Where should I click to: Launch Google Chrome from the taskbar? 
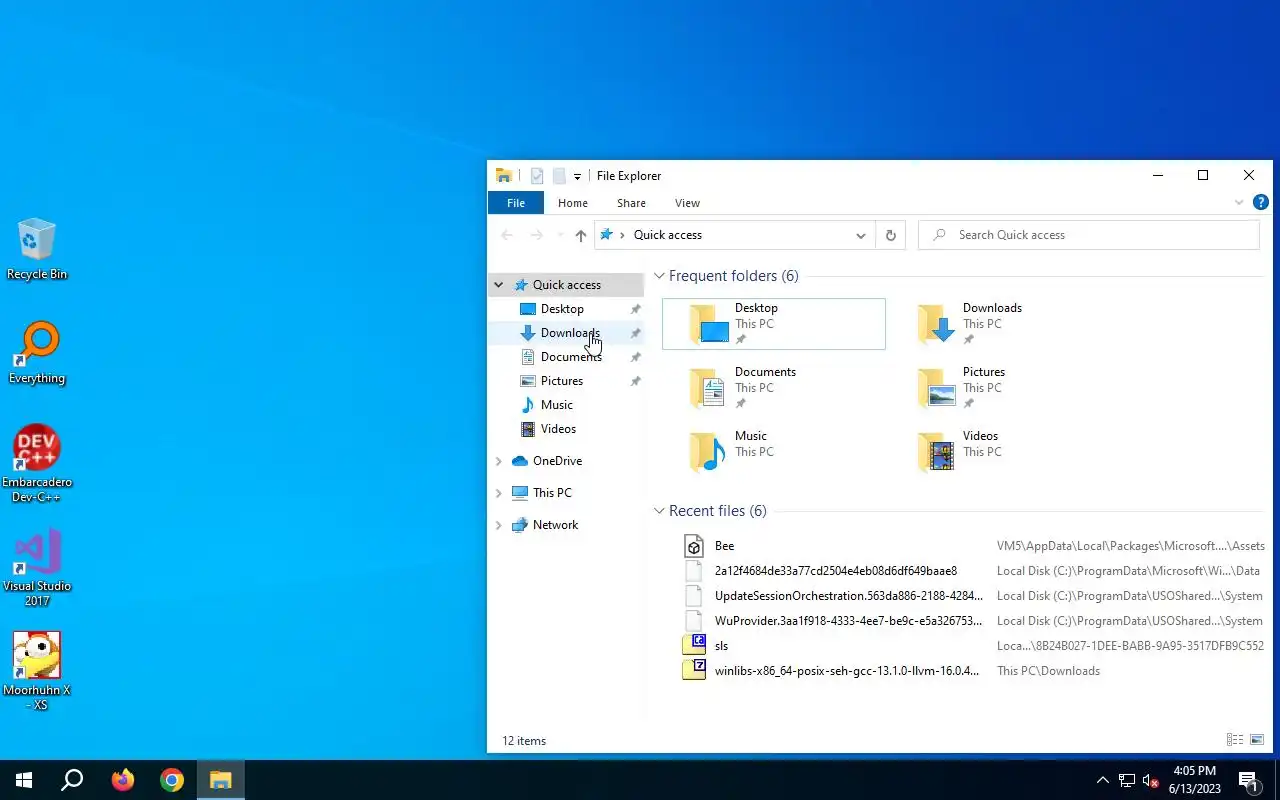tap(172, 780)
